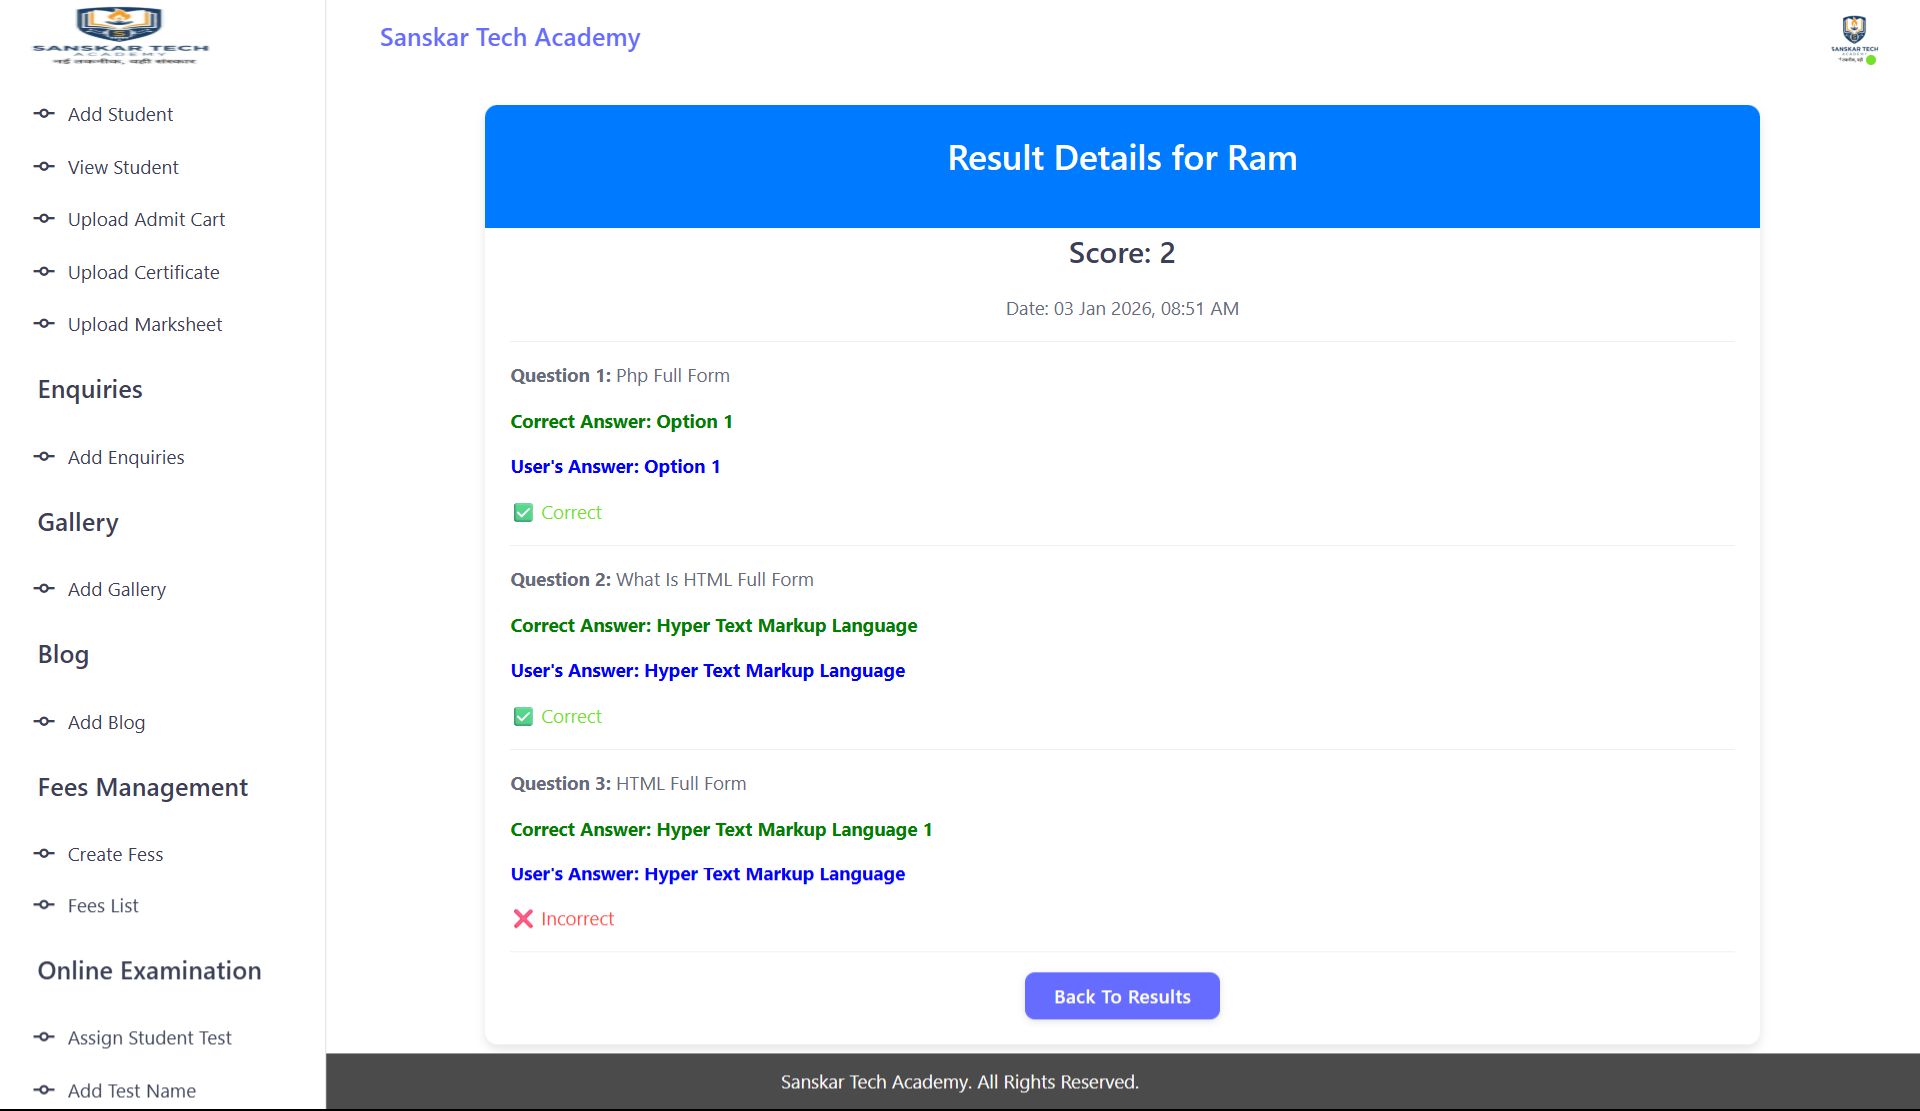
Task: Select Add Enquiries in sidebar
Action: tap(126, 457)
